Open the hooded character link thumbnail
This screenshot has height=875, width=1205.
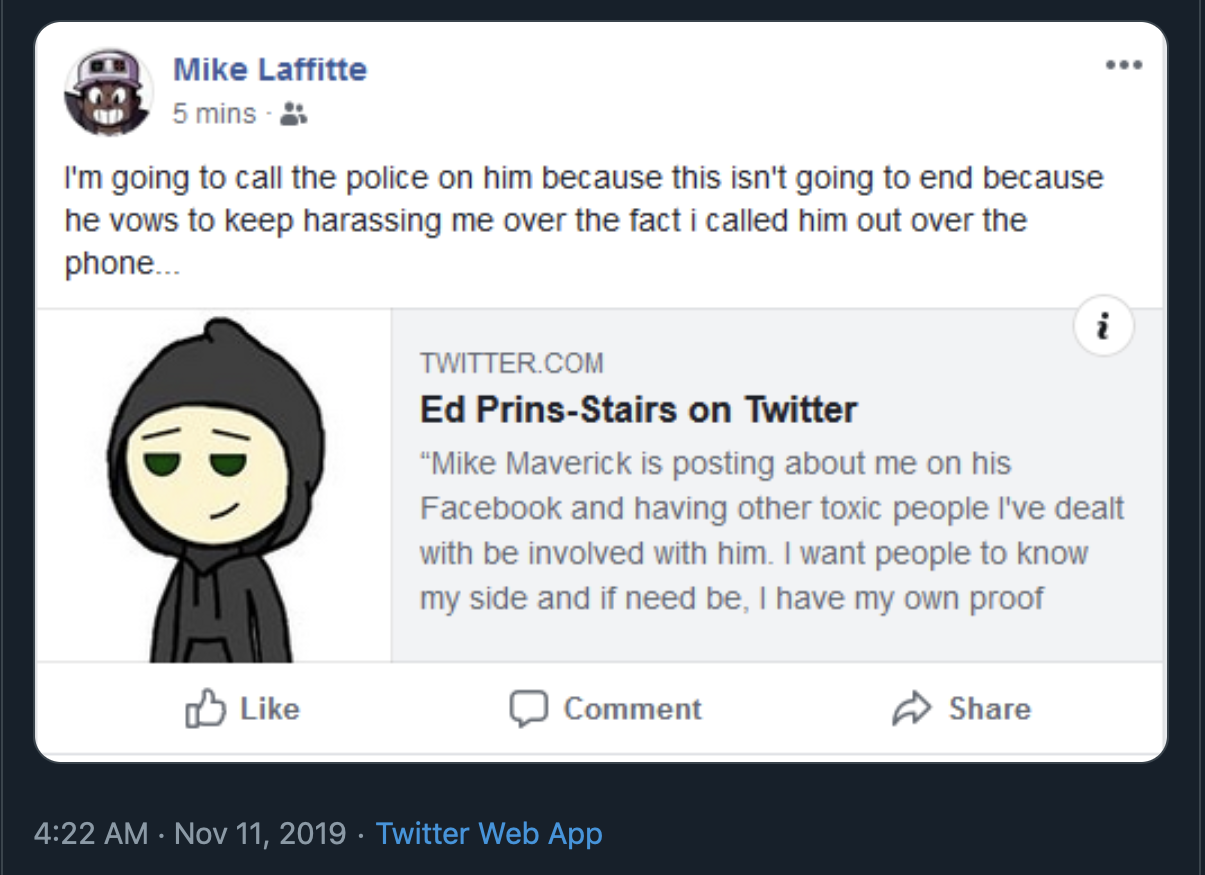tap(214, 487)
